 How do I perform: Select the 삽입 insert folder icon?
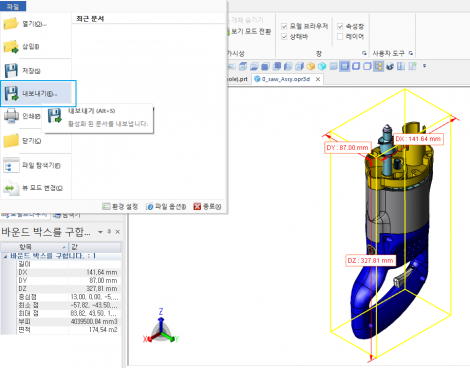[11, 47]
